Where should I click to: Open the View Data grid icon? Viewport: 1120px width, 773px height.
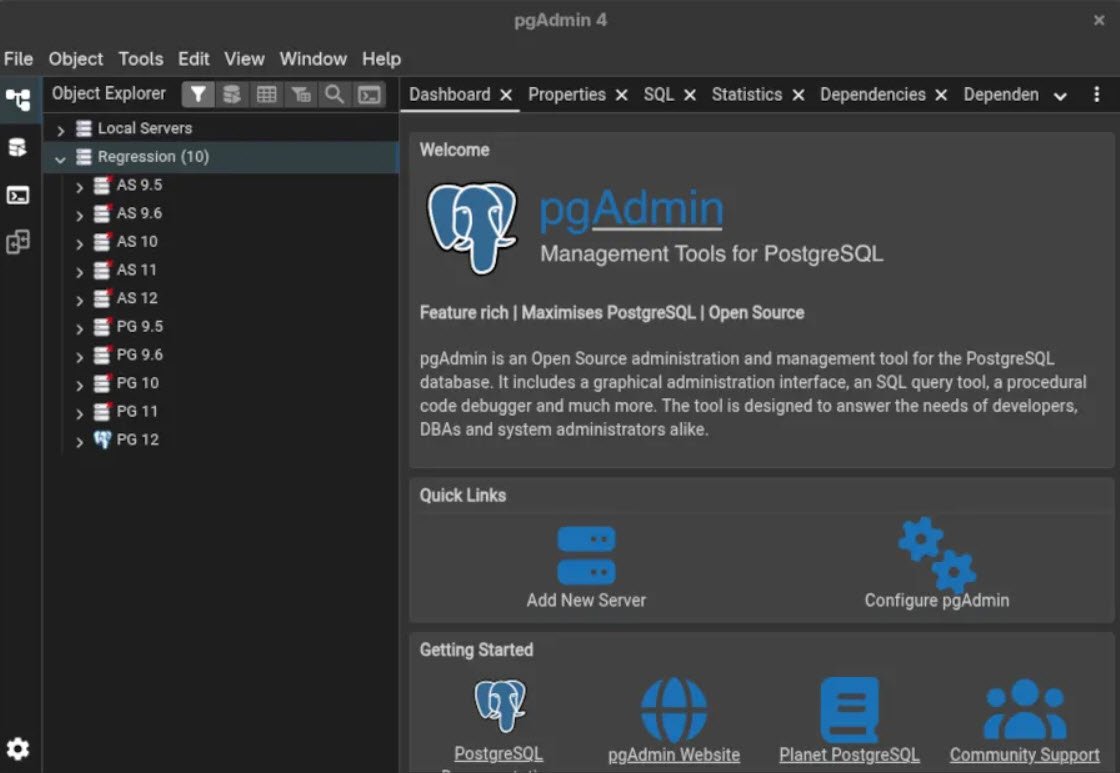266,93
